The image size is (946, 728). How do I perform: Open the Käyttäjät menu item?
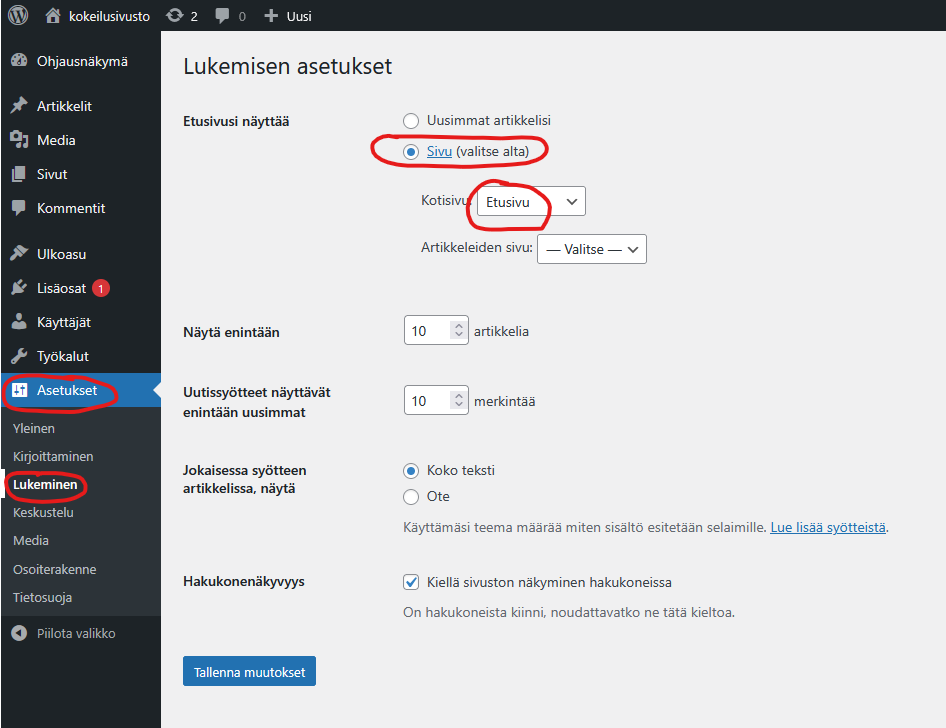(64, 322)
